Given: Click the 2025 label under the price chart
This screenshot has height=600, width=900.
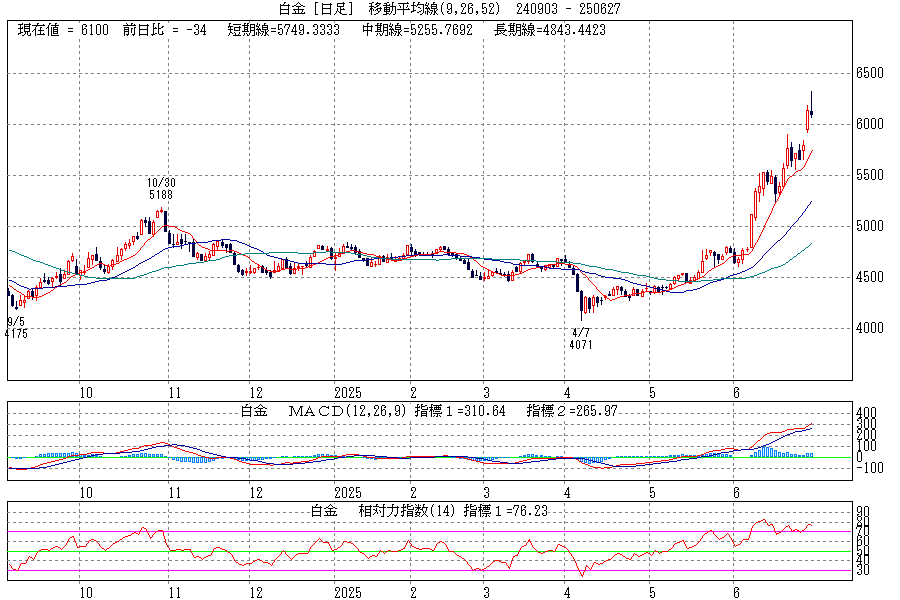Looking at the screenshot, I should coord(347,393).
